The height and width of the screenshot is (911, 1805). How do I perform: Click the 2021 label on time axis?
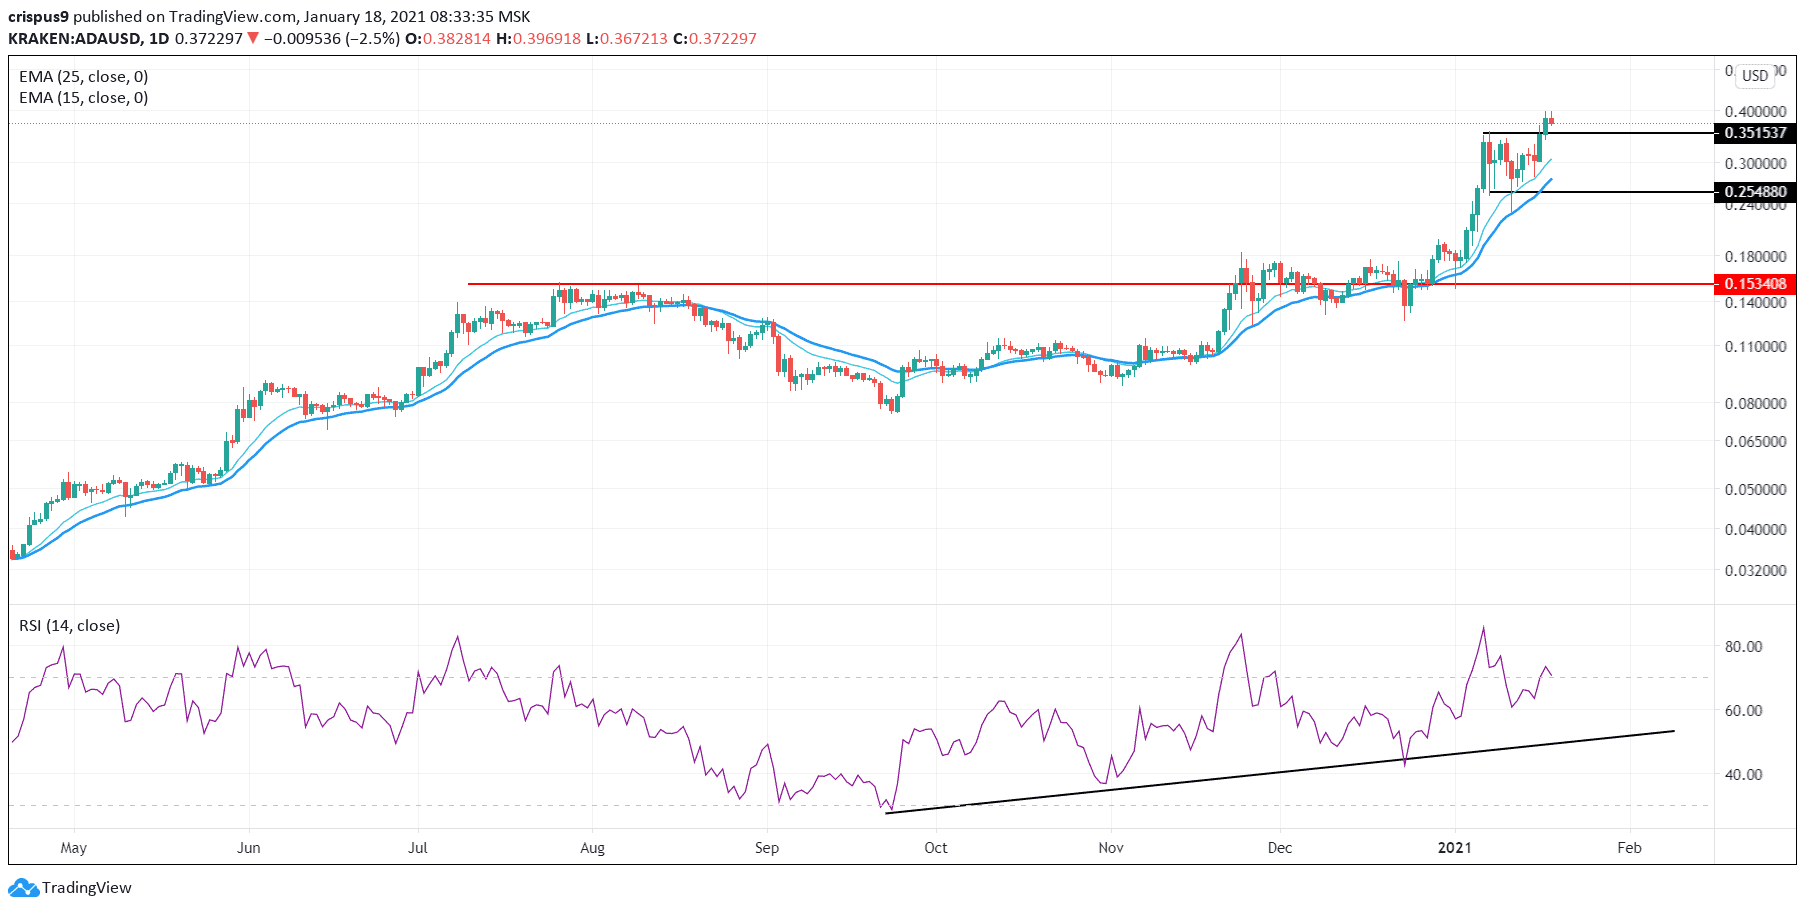tap(1454, 847)
